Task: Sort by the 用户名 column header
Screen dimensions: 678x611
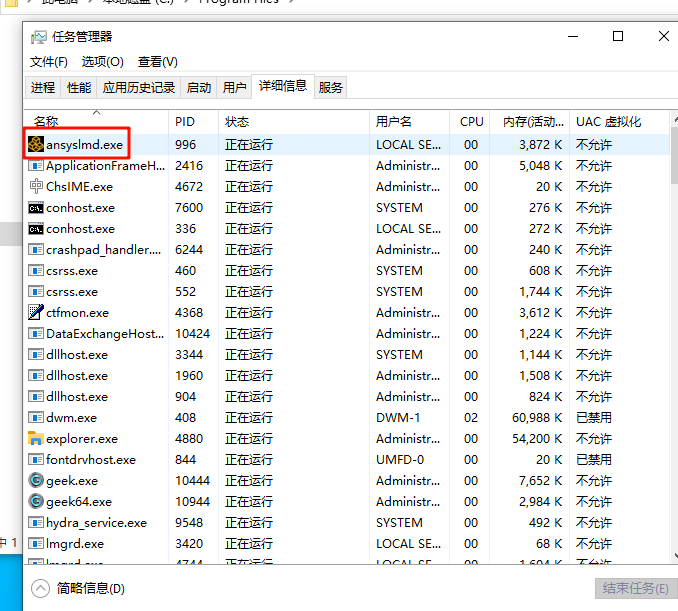Action: tap(409, 122)
